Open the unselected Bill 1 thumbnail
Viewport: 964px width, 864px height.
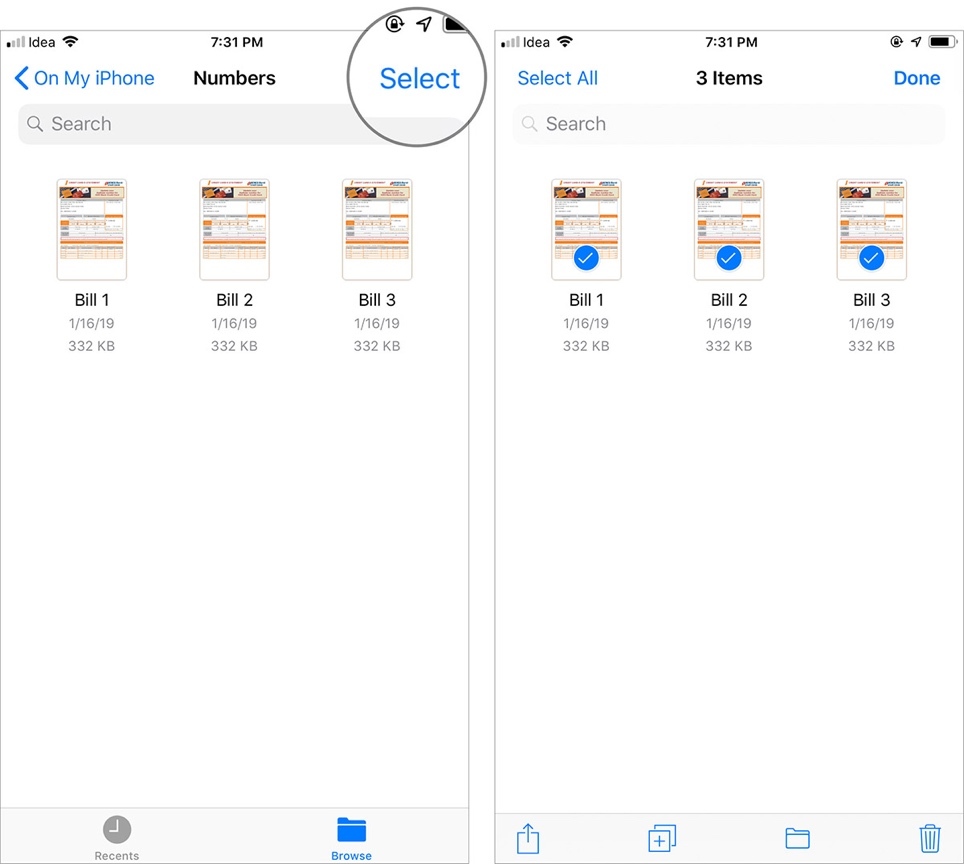point(92,230)
